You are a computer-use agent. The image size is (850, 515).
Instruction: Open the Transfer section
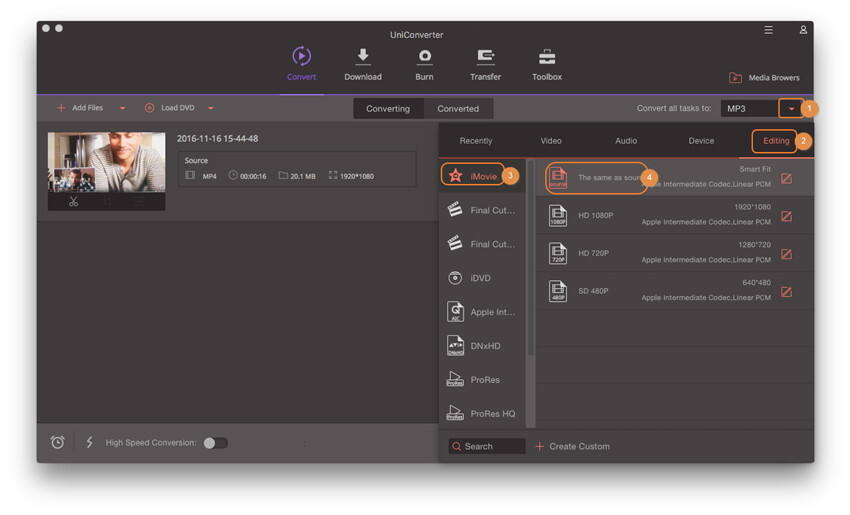[x=485, y=64]
